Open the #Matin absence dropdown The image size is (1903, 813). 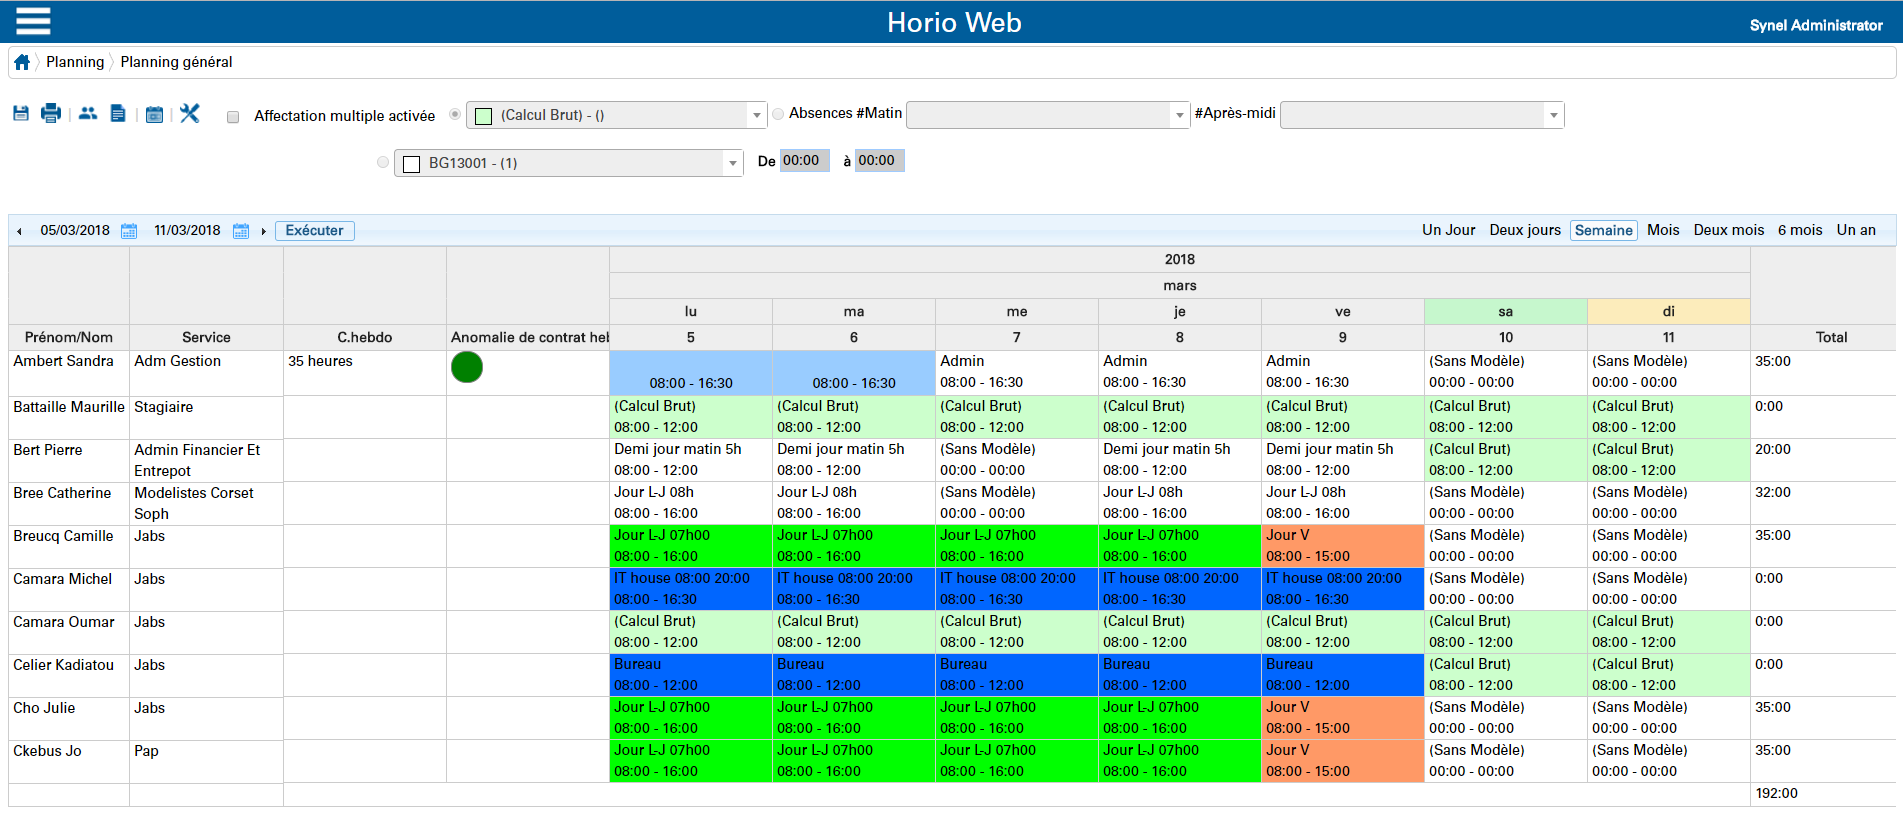coord(1179,116)
